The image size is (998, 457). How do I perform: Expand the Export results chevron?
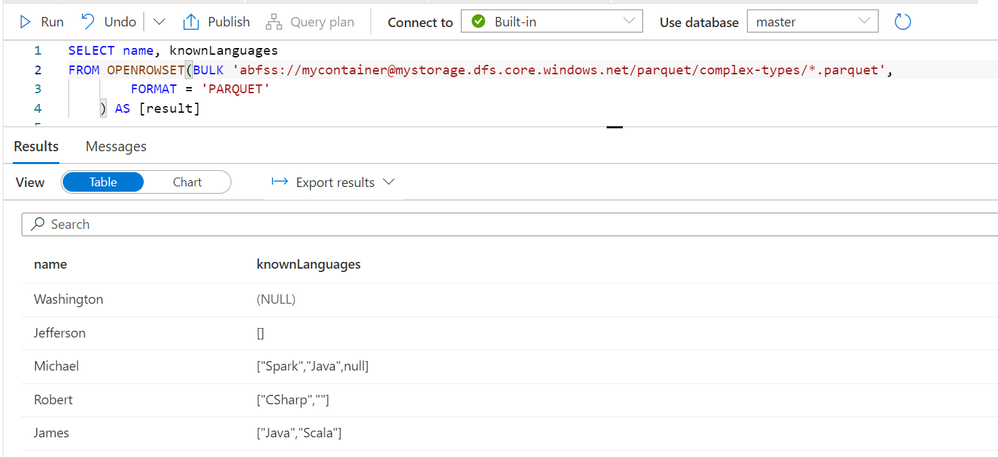tap(389, 182)
